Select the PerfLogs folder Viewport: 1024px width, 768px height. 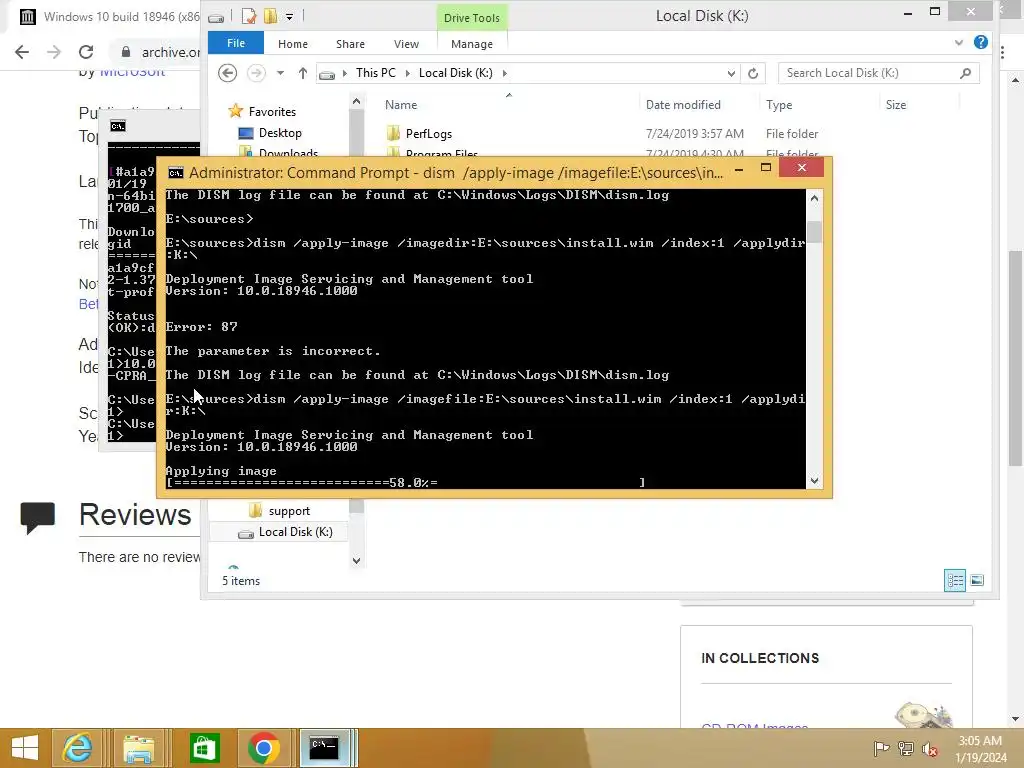coord(428,133)
